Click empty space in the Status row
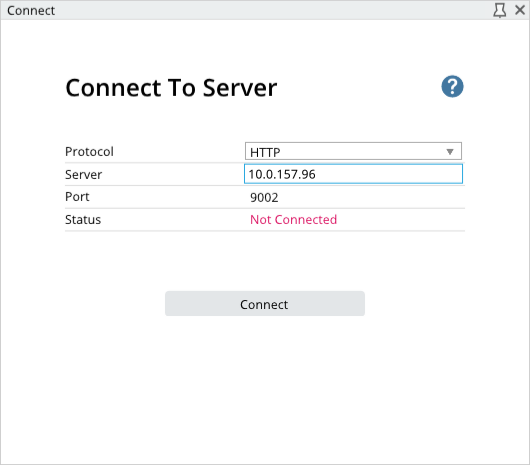The height and width of the screenshot is (465, 530). tap(401, 220)
